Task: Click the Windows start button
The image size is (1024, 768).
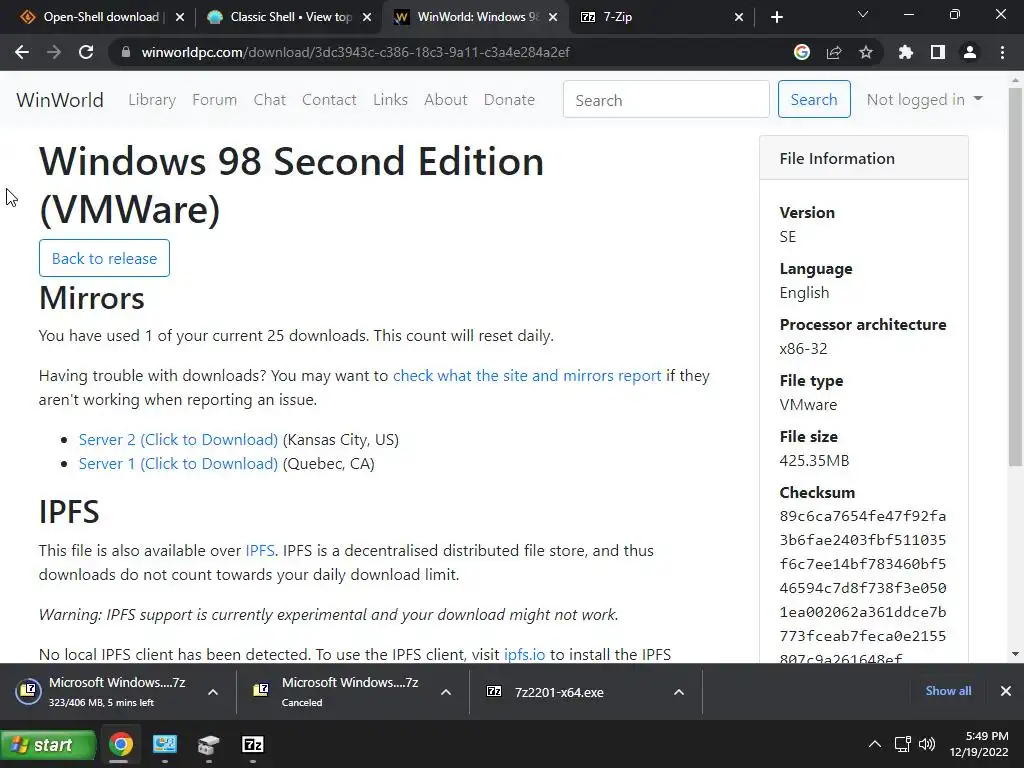Action: pyautogui.click(x=48, y=744)
